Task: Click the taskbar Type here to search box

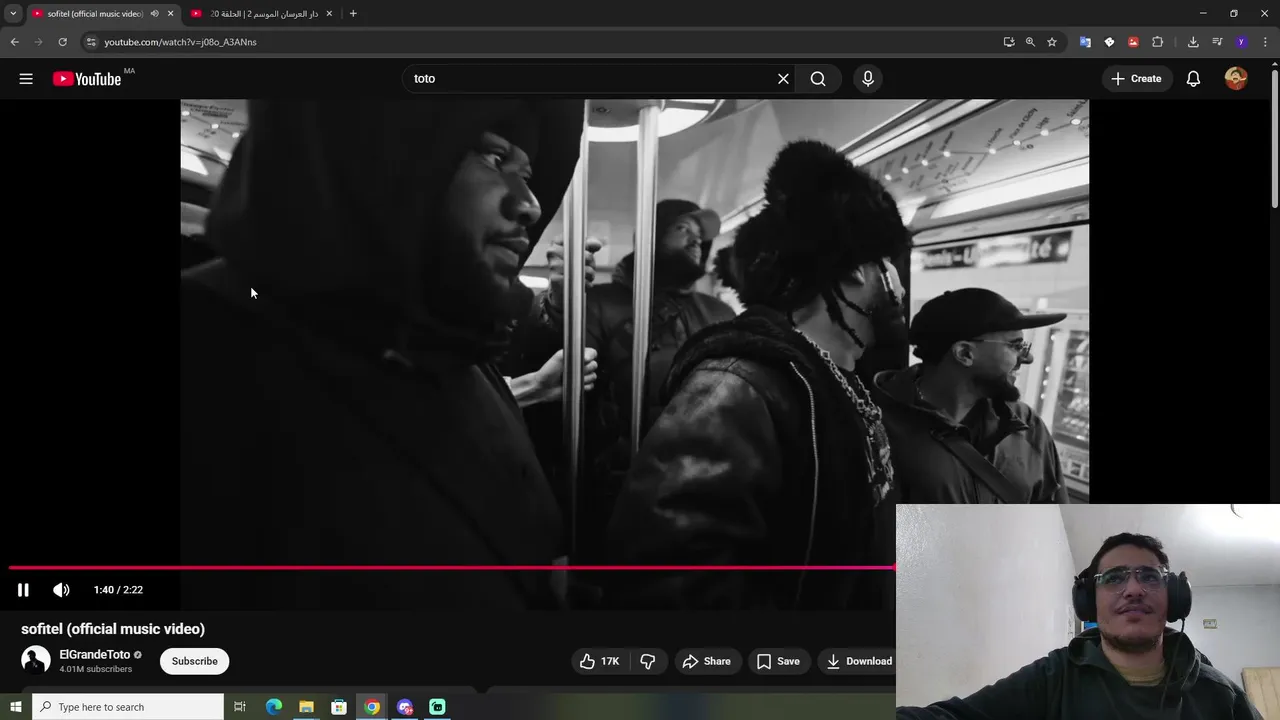Action: 128,707
